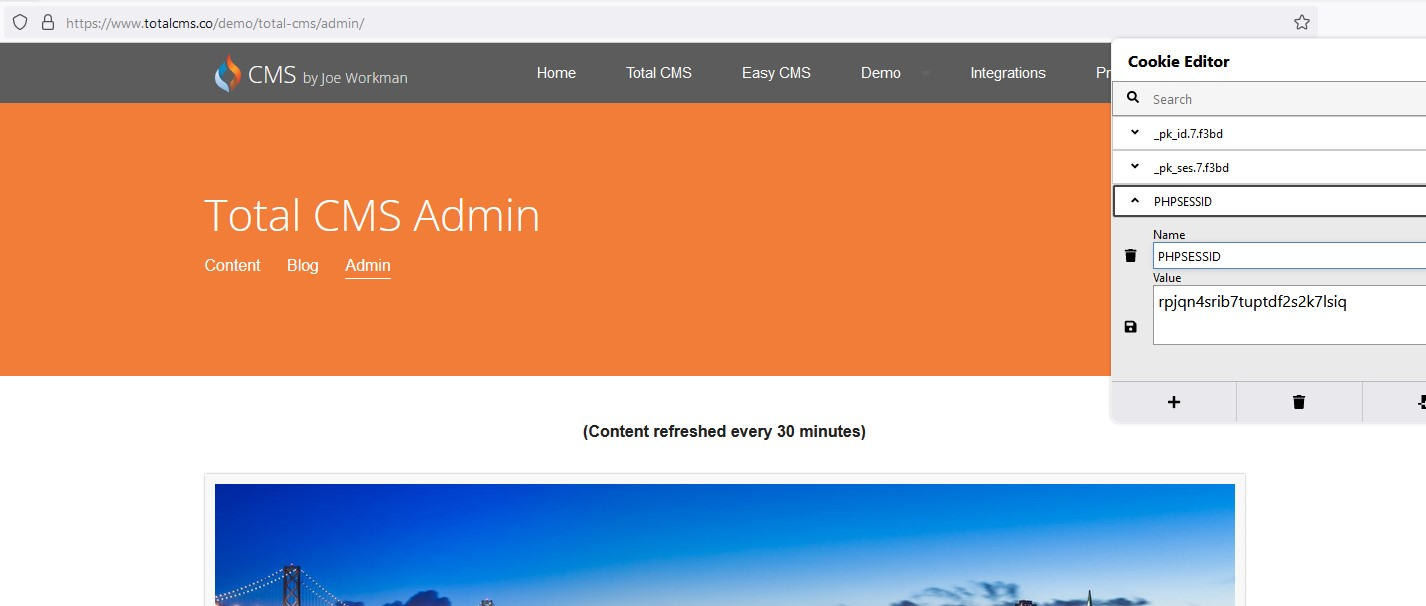The image size is (1426, 606).
Task: Click the 'Total CMS Admin' heading
Action: pos(372,215)
